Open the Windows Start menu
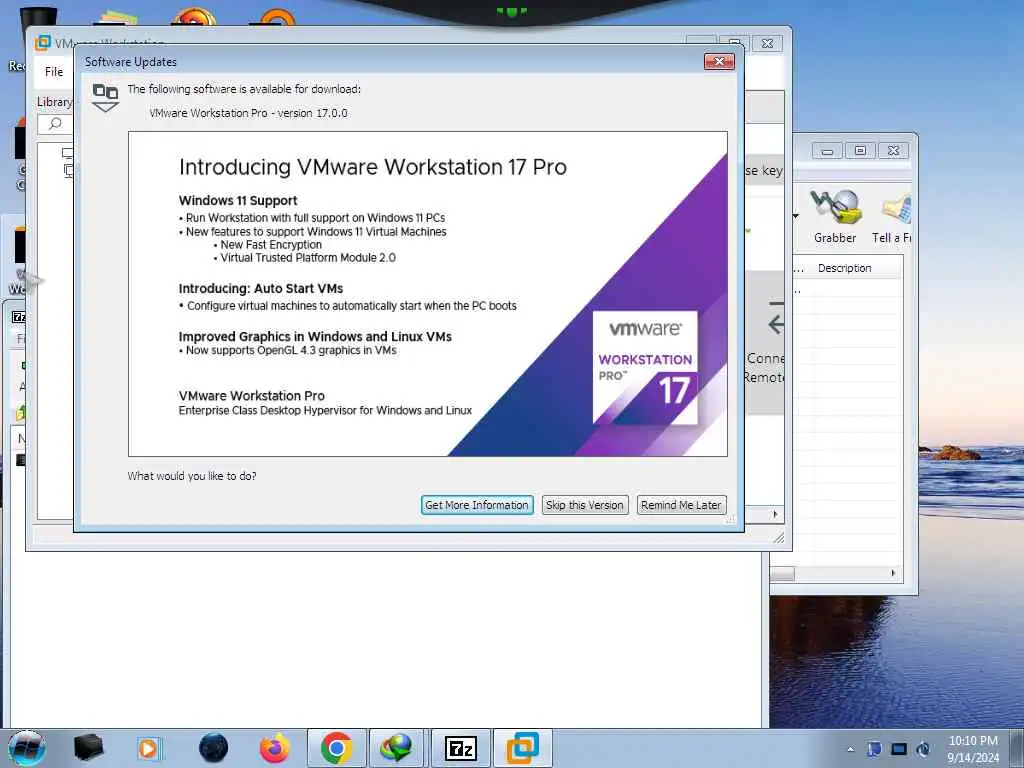The height and width of the screenshot is (768, 1024). tap(26, 748)
